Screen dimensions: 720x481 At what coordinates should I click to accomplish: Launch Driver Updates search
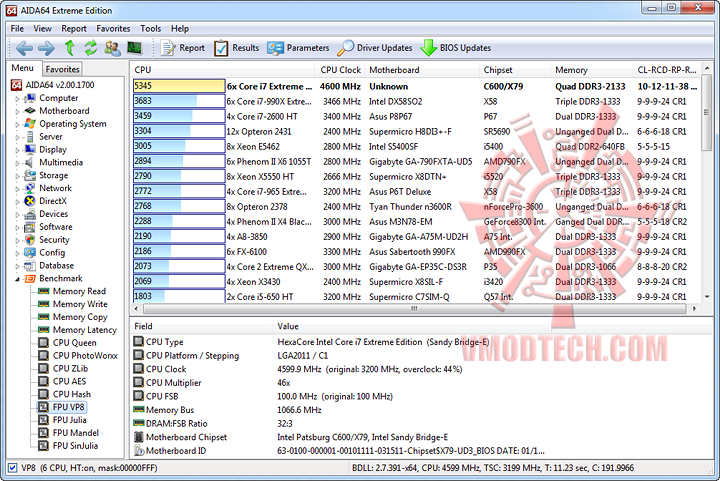pos(375,48)
